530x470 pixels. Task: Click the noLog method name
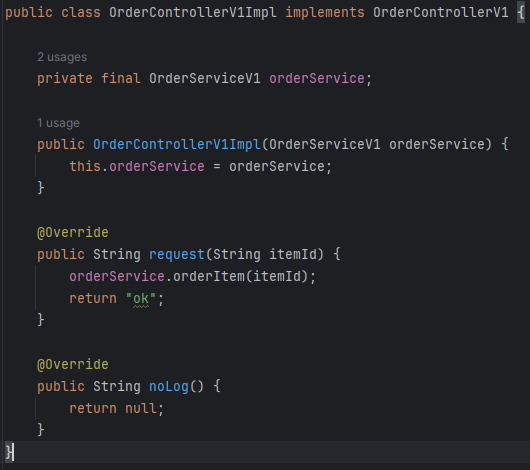[169, 386]
